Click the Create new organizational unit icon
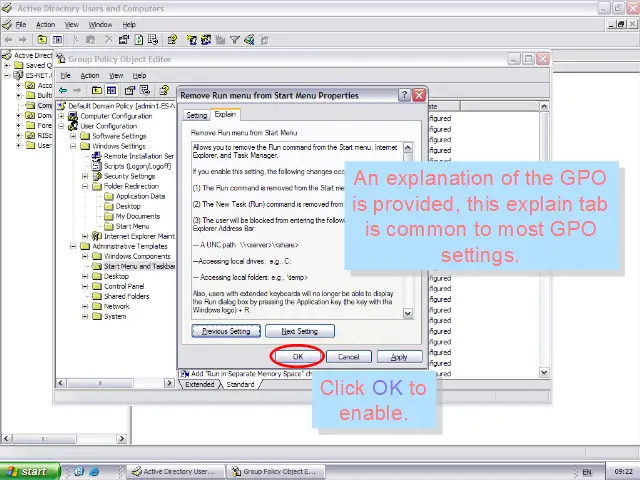Image resolution: width=640 pixels, height=480 pixels. pyautogui.click(x=220, y=40)
